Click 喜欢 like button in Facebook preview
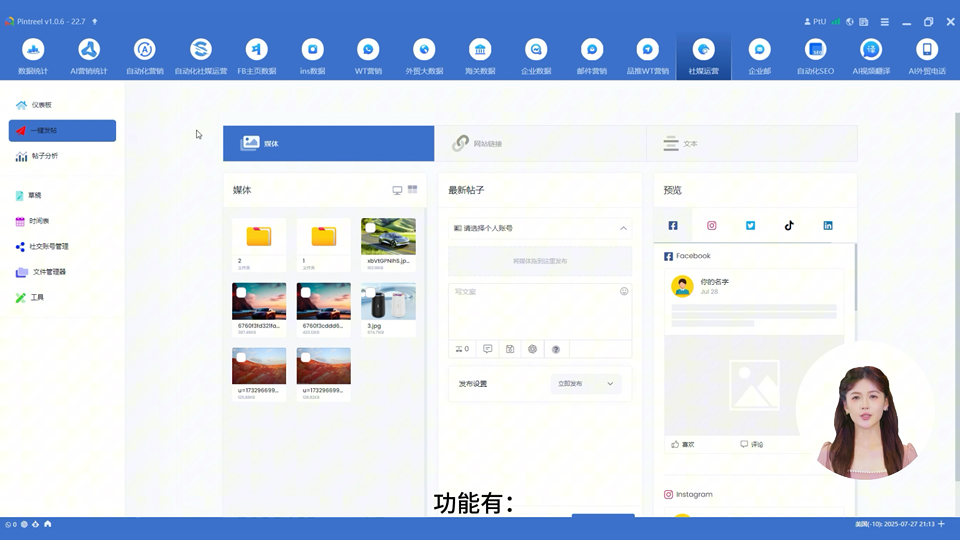Viewport: 960px width, 540px height. pos(683,444)
